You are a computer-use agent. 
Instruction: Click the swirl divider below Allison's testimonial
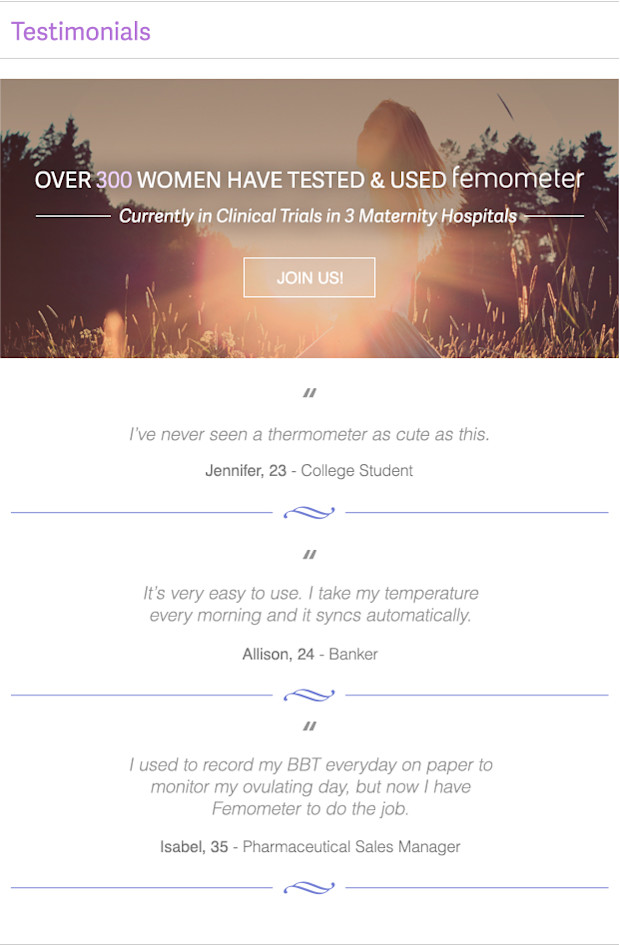pos(309,695)
